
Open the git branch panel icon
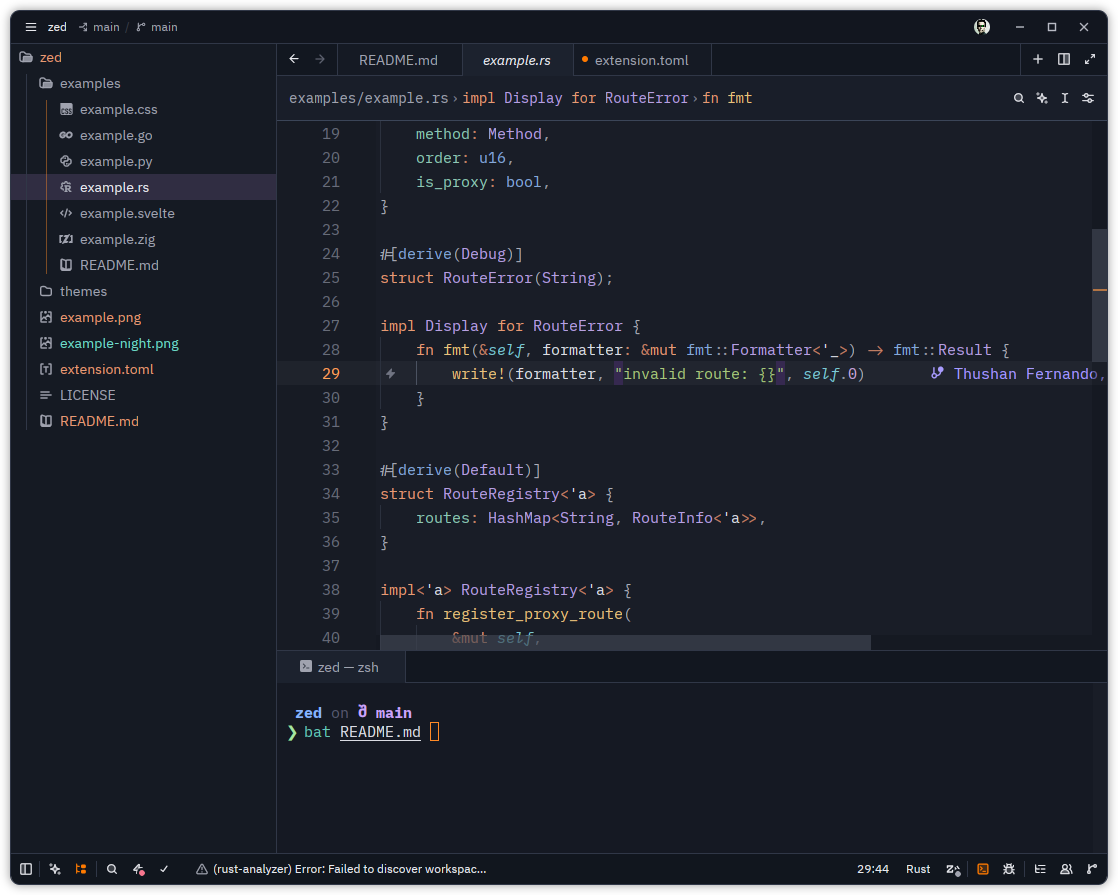(1092, 869)
